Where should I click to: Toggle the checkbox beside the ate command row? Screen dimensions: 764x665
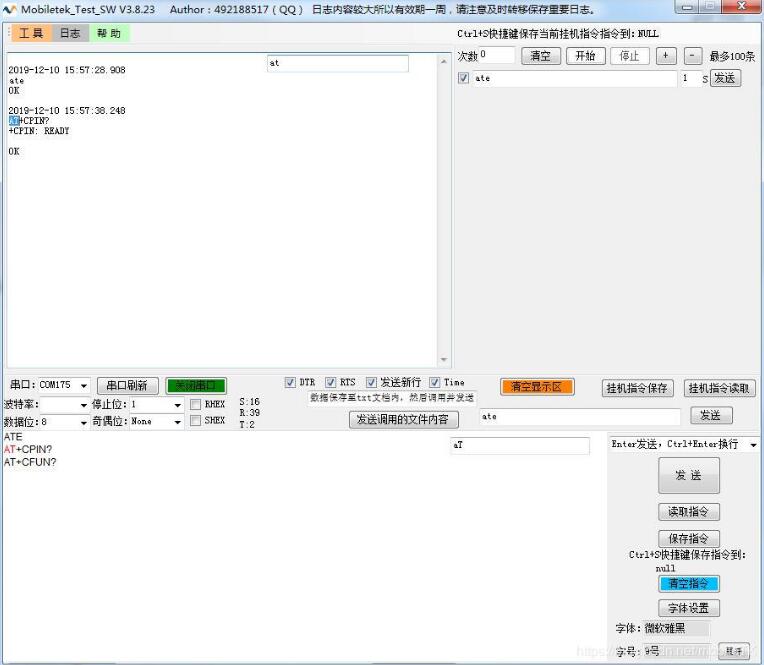point(463,78)
